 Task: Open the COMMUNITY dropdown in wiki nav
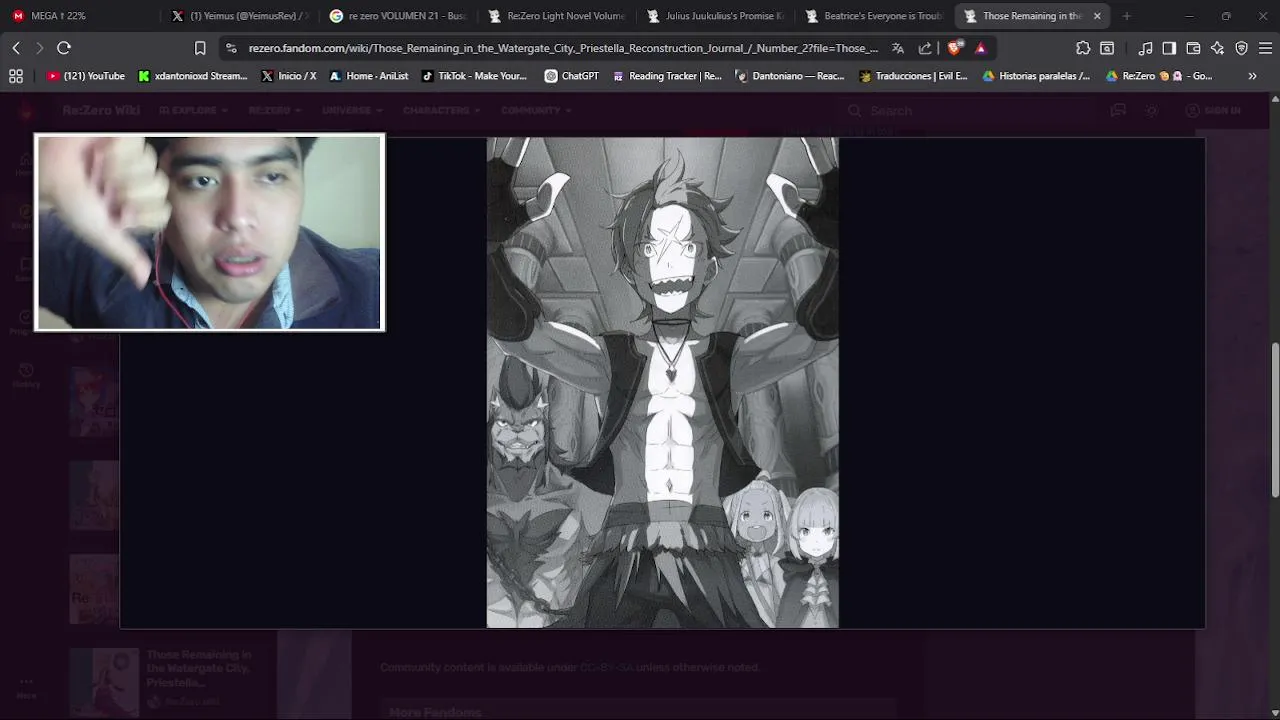(535, 110)
